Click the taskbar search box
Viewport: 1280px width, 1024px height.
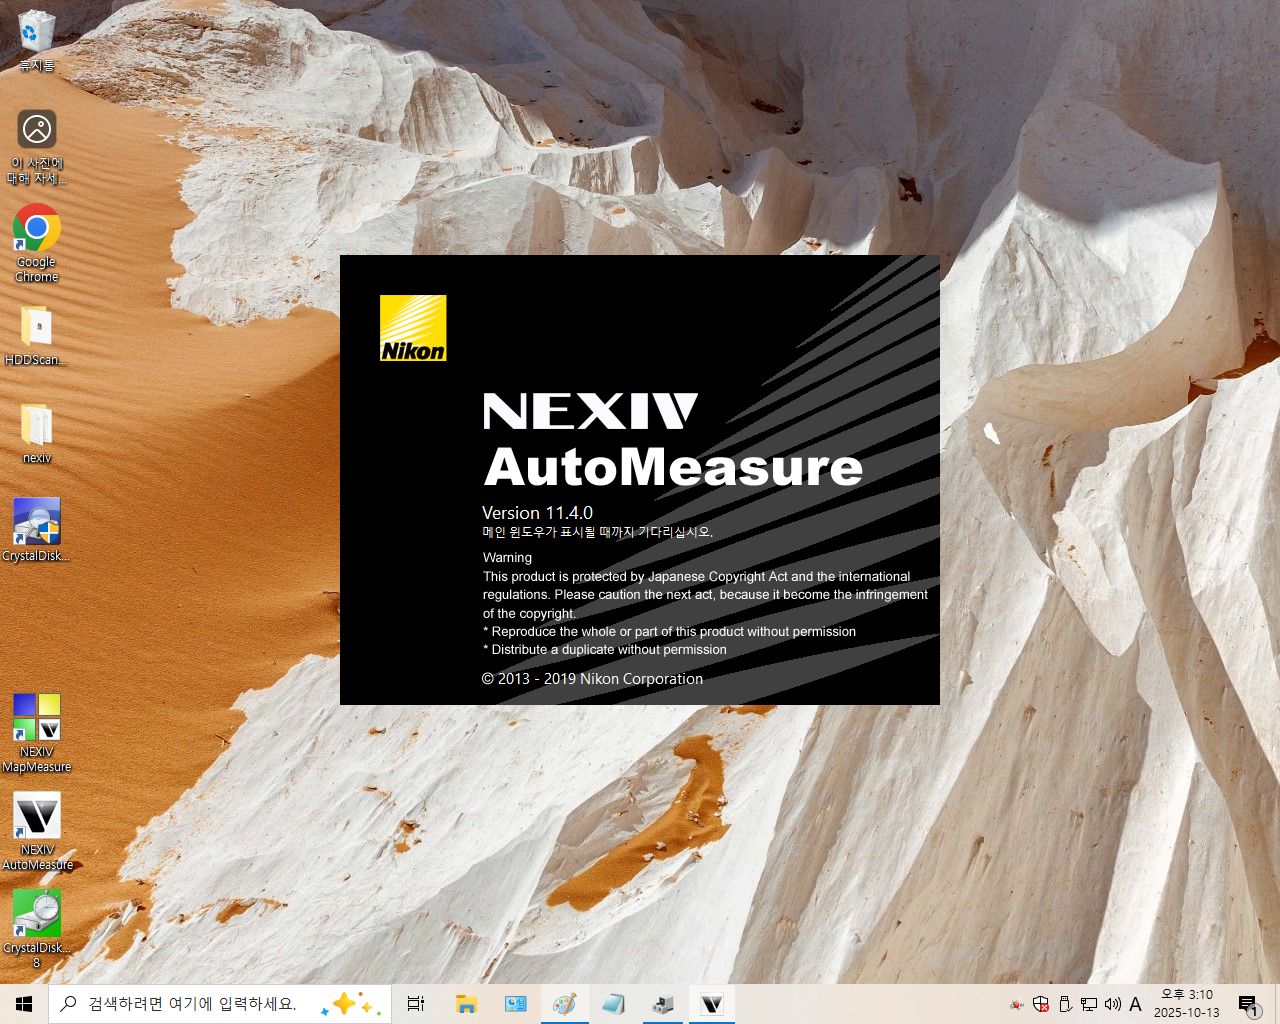click(x=190, y=1004)
